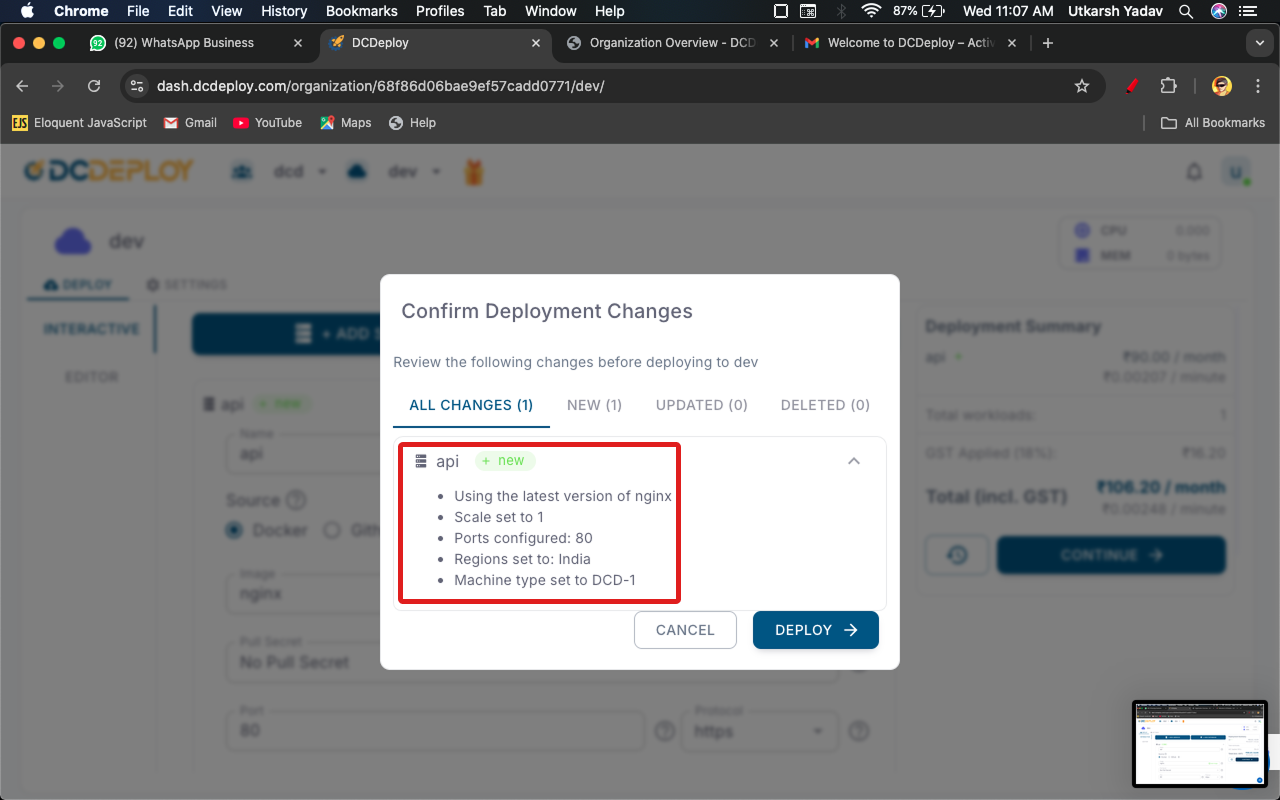Viewport: 1280px width, 800px height.
Task: Click 'Scale set to 1' text
Action: click(x=499, y=517)
